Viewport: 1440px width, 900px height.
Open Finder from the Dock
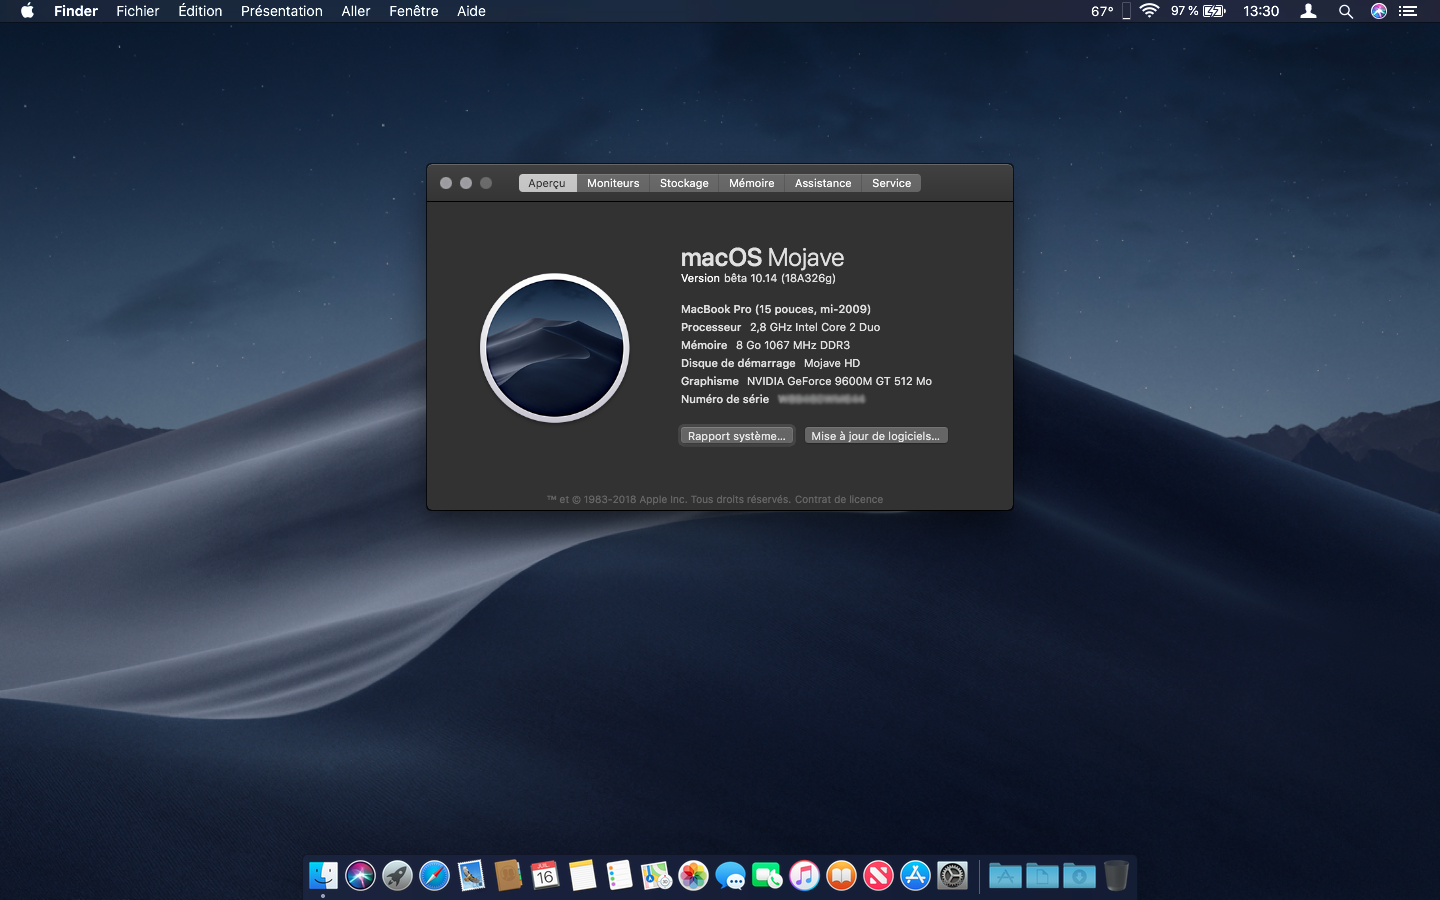click(x=323, y=876)
